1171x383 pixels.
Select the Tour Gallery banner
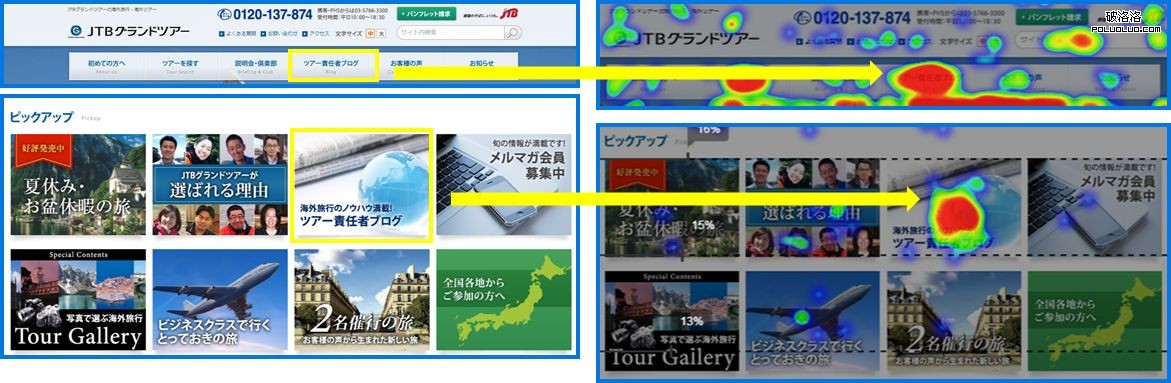[x=78, y=300]
